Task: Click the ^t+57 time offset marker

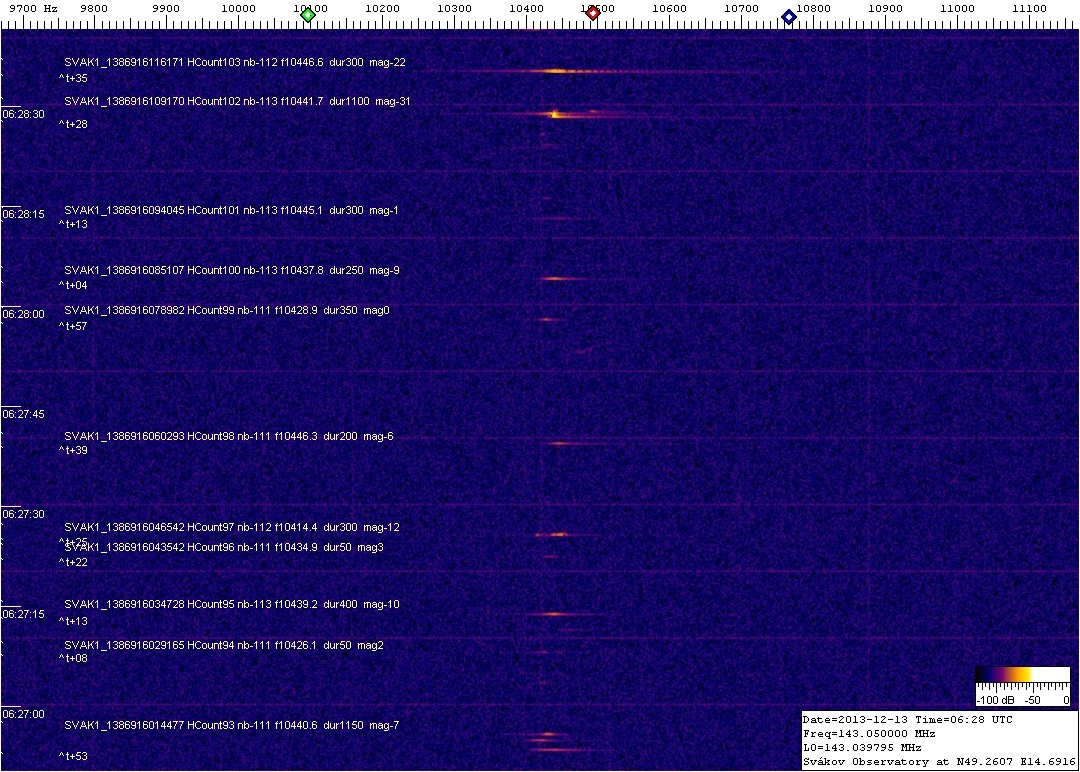Action: 73,326
